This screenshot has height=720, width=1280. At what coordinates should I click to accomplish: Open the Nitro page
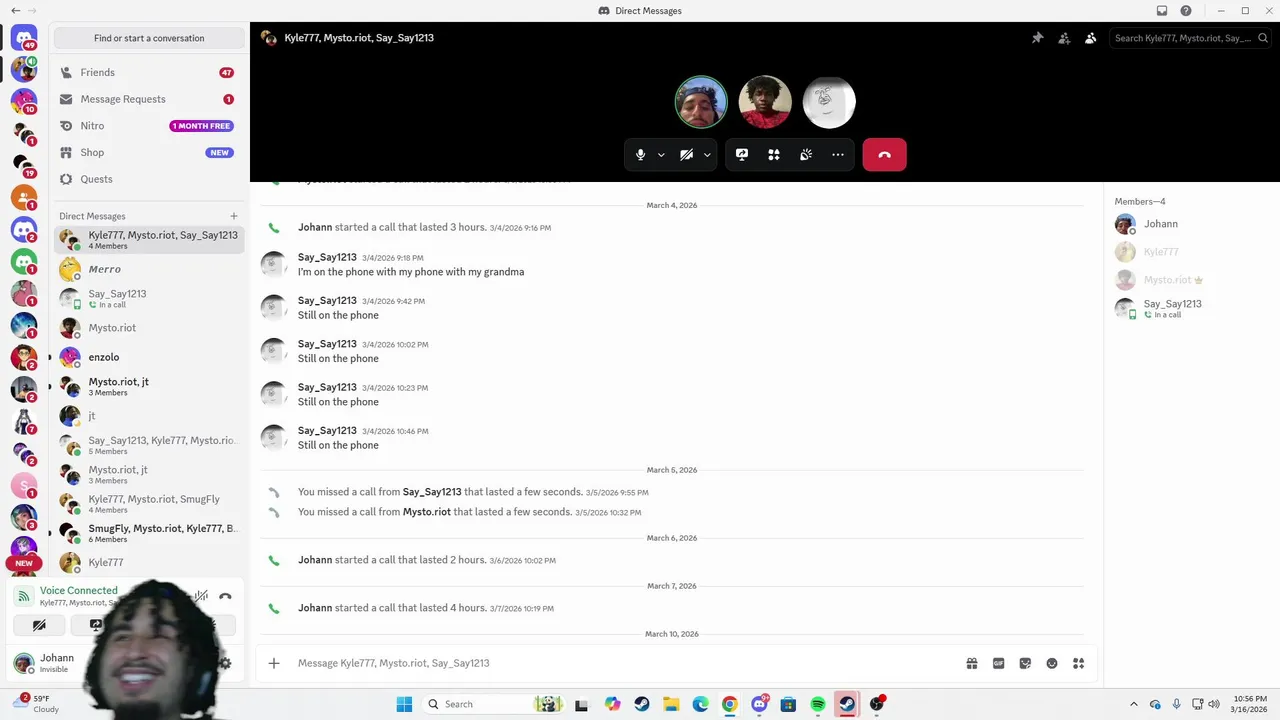coord(149,126)
